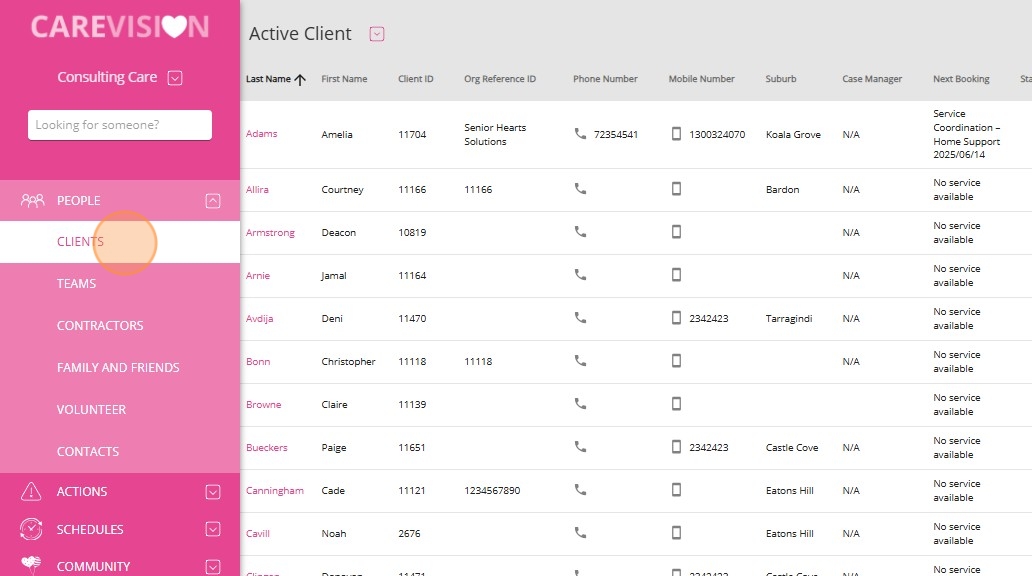Select Org Reference 'Senior Hearts Solutions'
1032x576 pixels.
(495, 134)
